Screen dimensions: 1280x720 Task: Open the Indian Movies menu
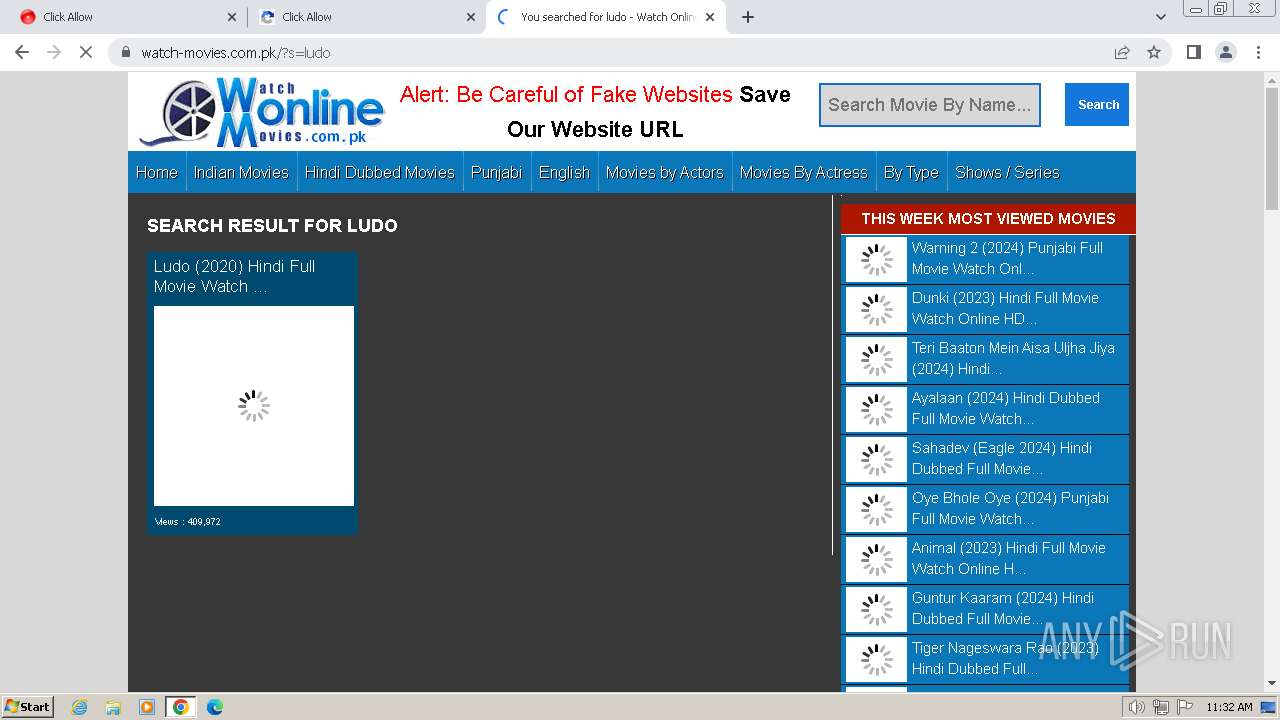(x=241, y=172)
